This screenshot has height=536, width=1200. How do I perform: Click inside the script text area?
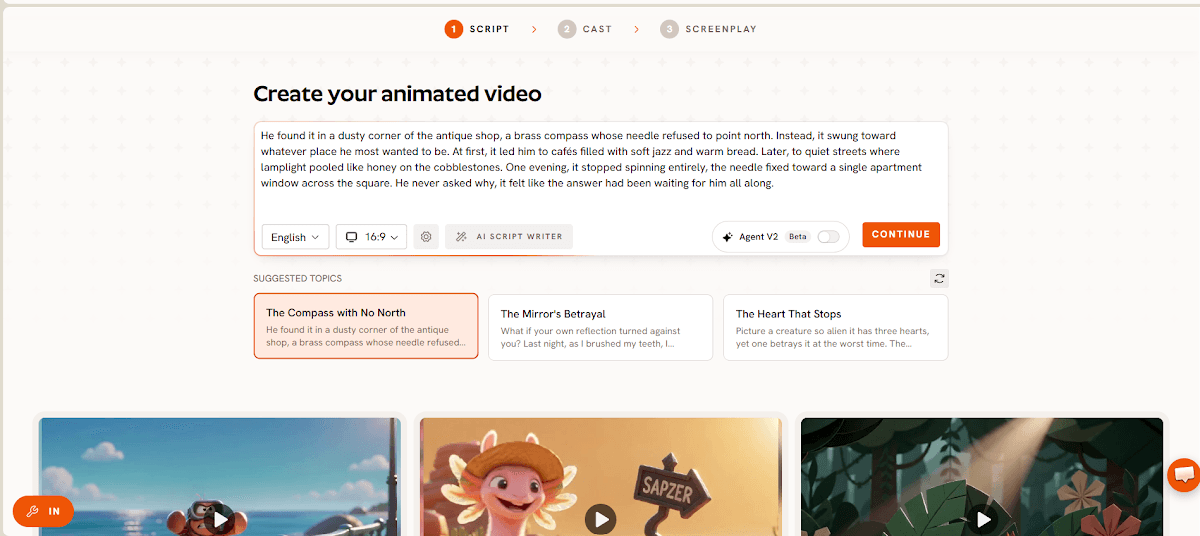tap(600, 167)
